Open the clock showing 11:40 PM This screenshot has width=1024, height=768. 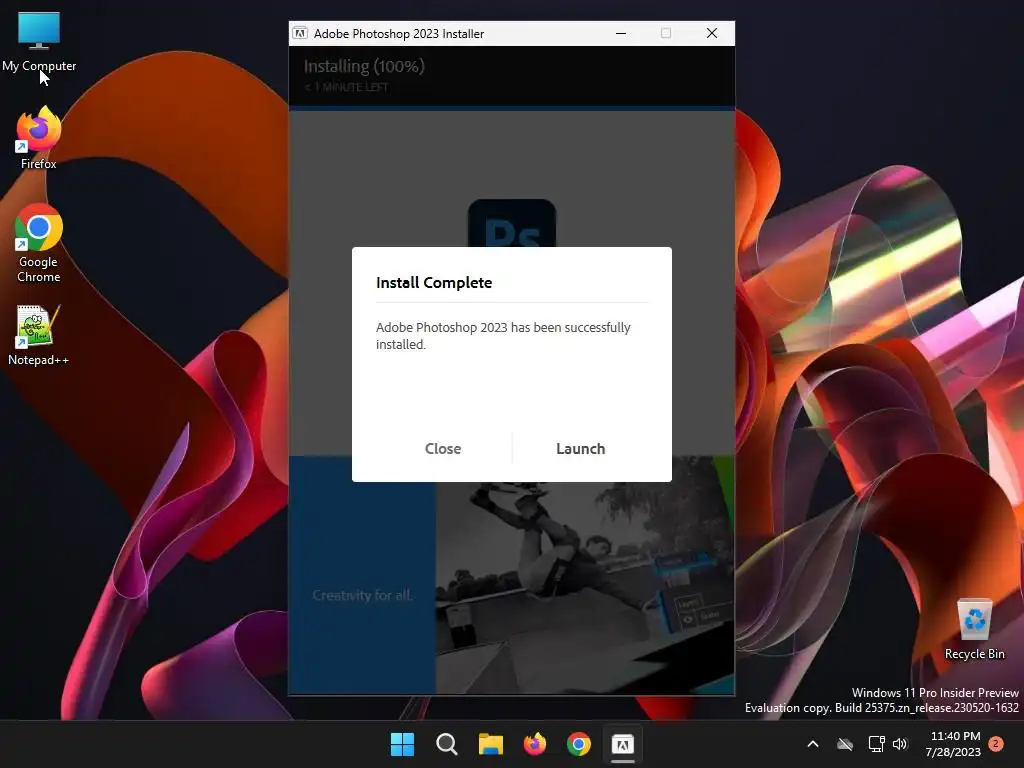953,744
